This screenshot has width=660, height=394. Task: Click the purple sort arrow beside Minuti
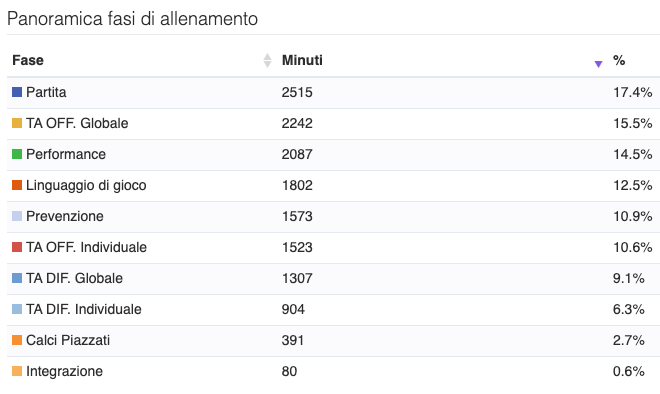point(598,64)
